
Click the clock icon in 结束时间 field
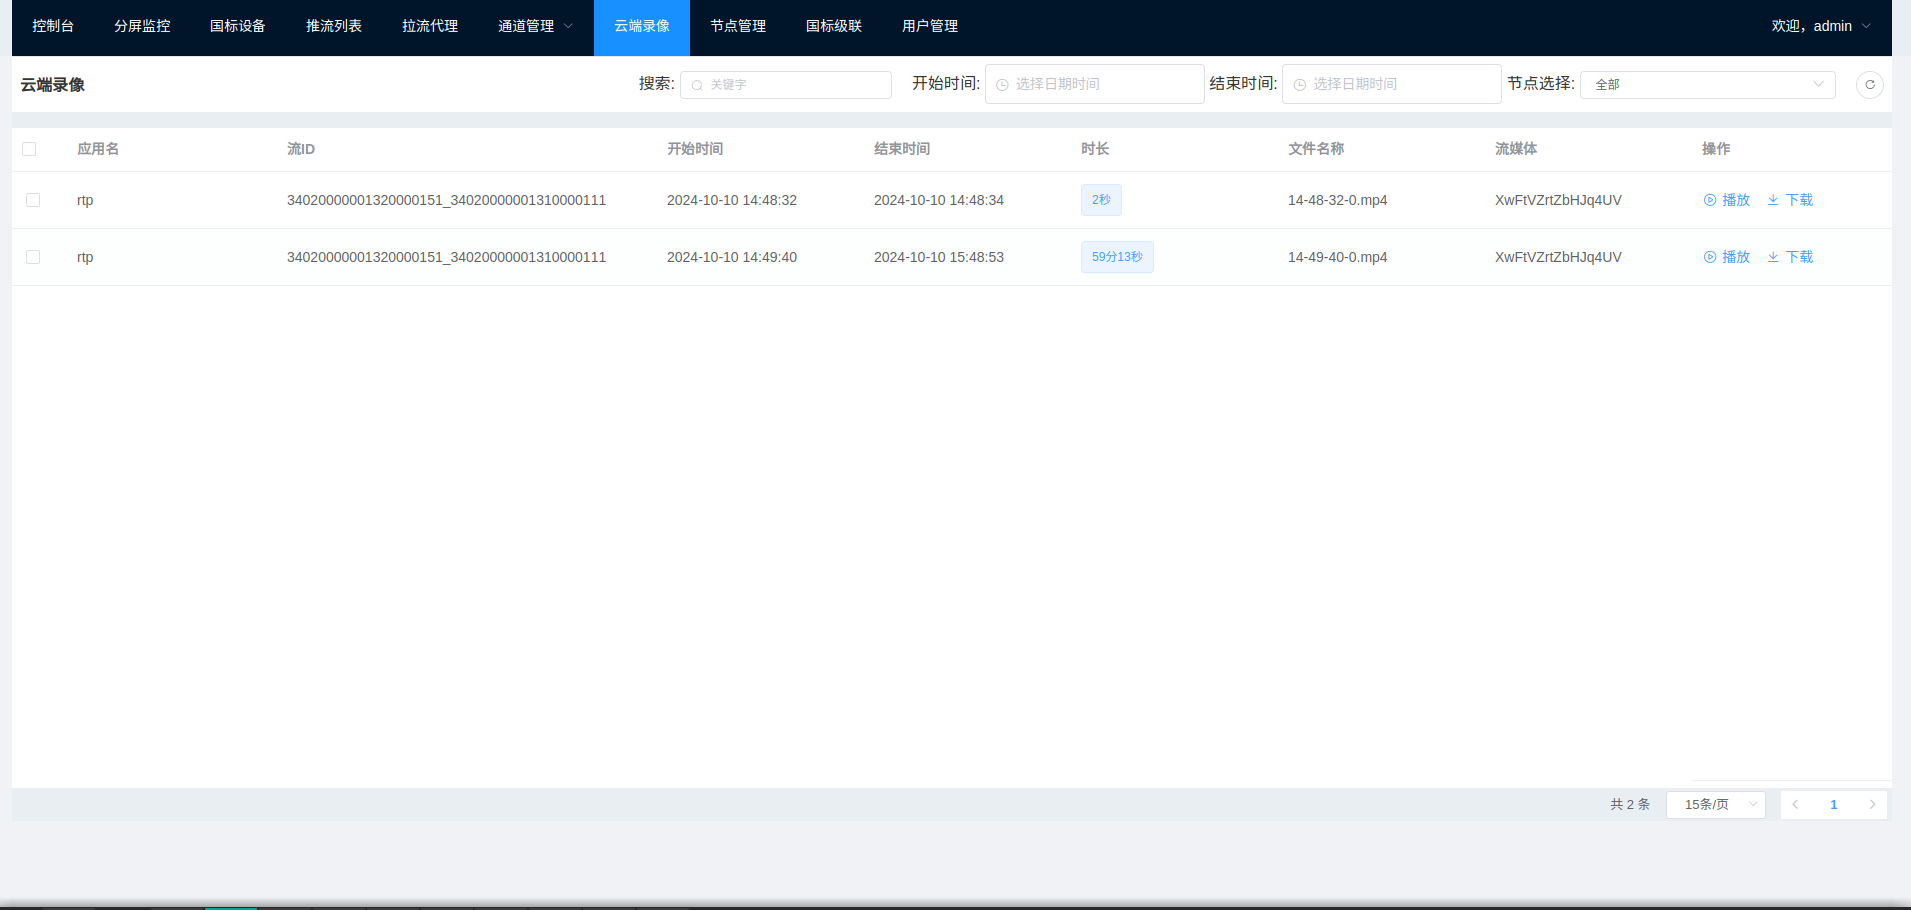pos(1299,85)
